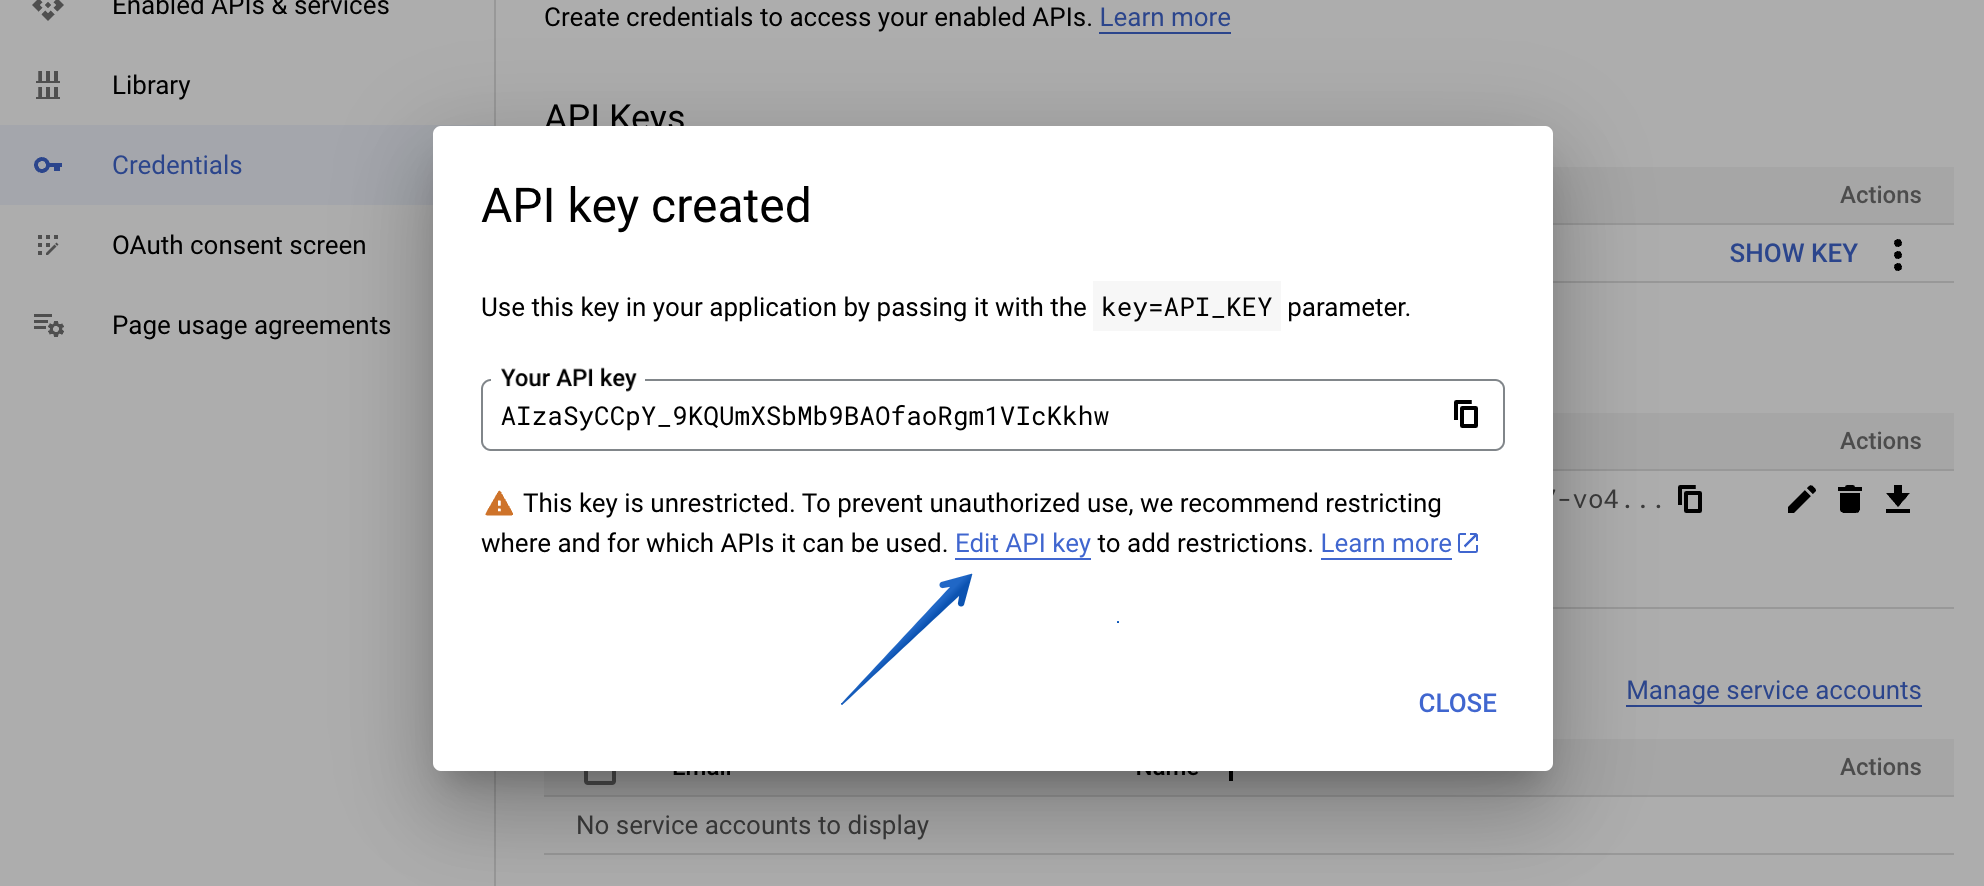1984x886 pixels.
Task: Reveal the hidden key with SHOW KEY
Action: tap(1792, 253)
